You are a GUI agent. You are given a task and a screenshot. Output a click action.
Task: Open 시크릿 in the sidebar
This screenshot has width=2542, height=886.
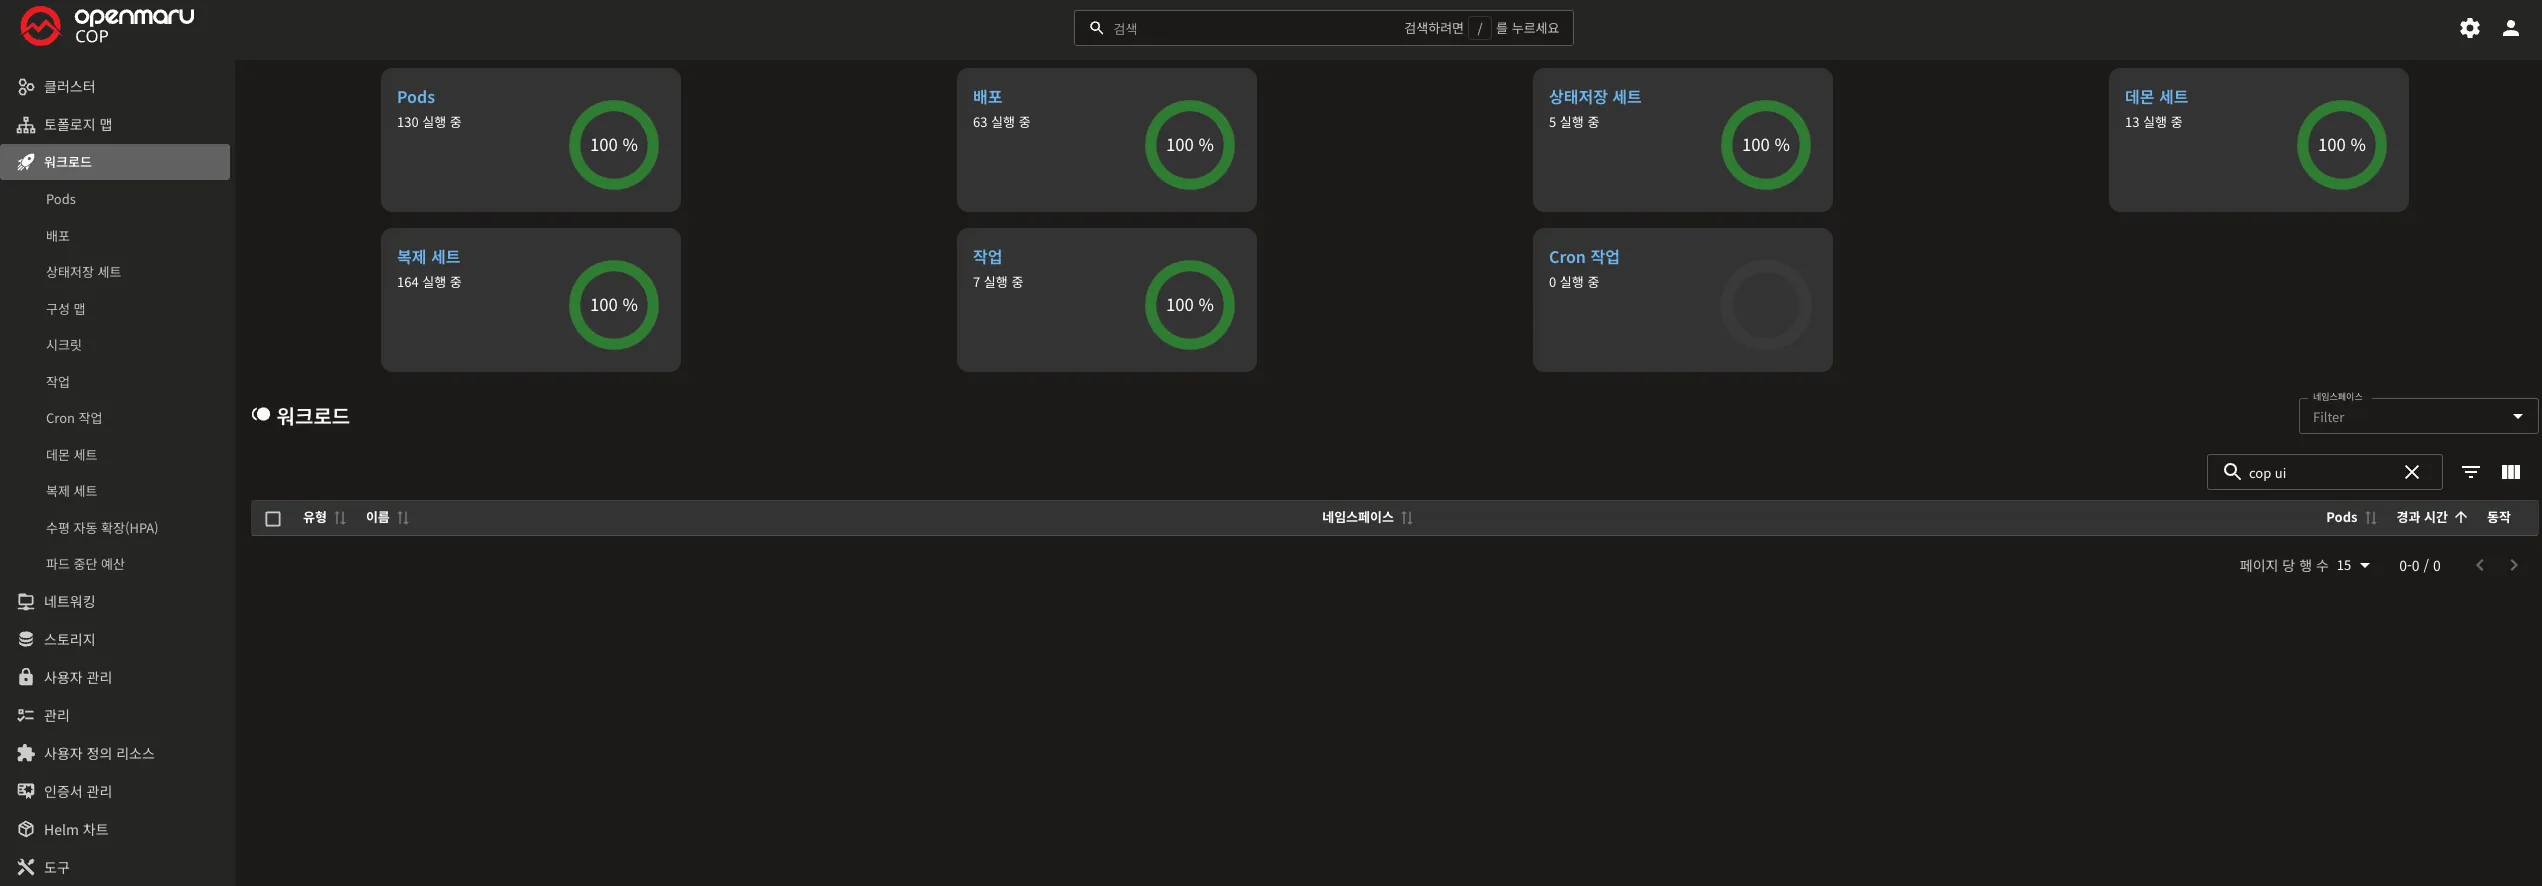(x=64, y=345)
